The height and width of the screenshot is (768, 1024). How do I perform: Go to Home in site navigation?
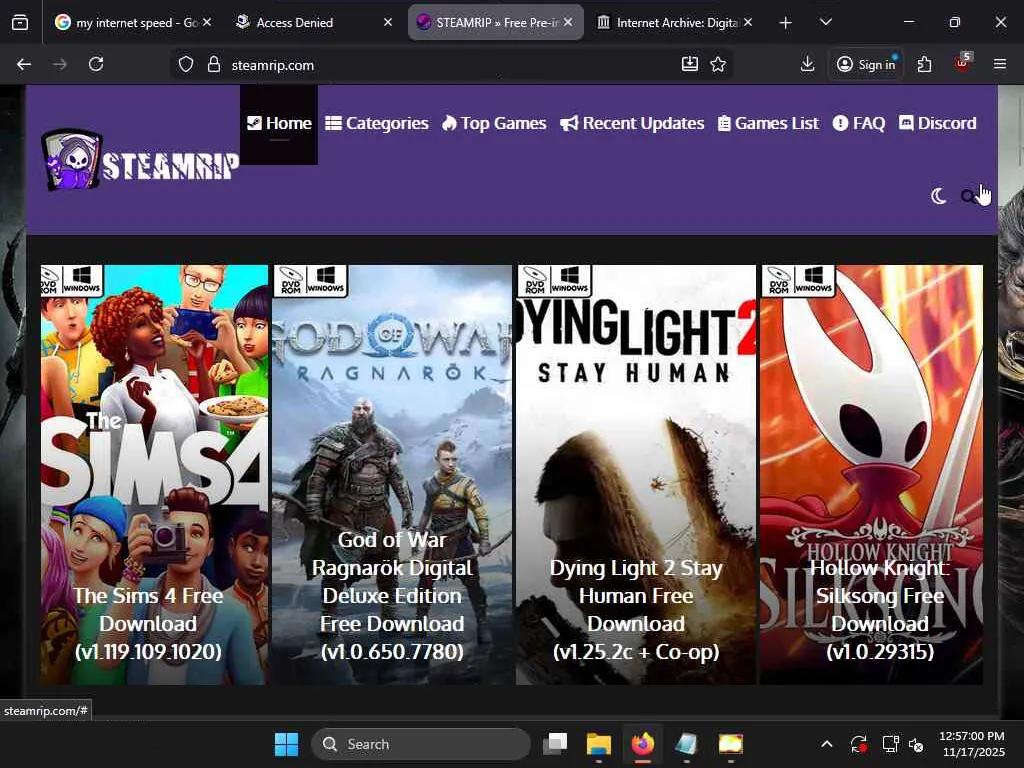coord(279,123)
